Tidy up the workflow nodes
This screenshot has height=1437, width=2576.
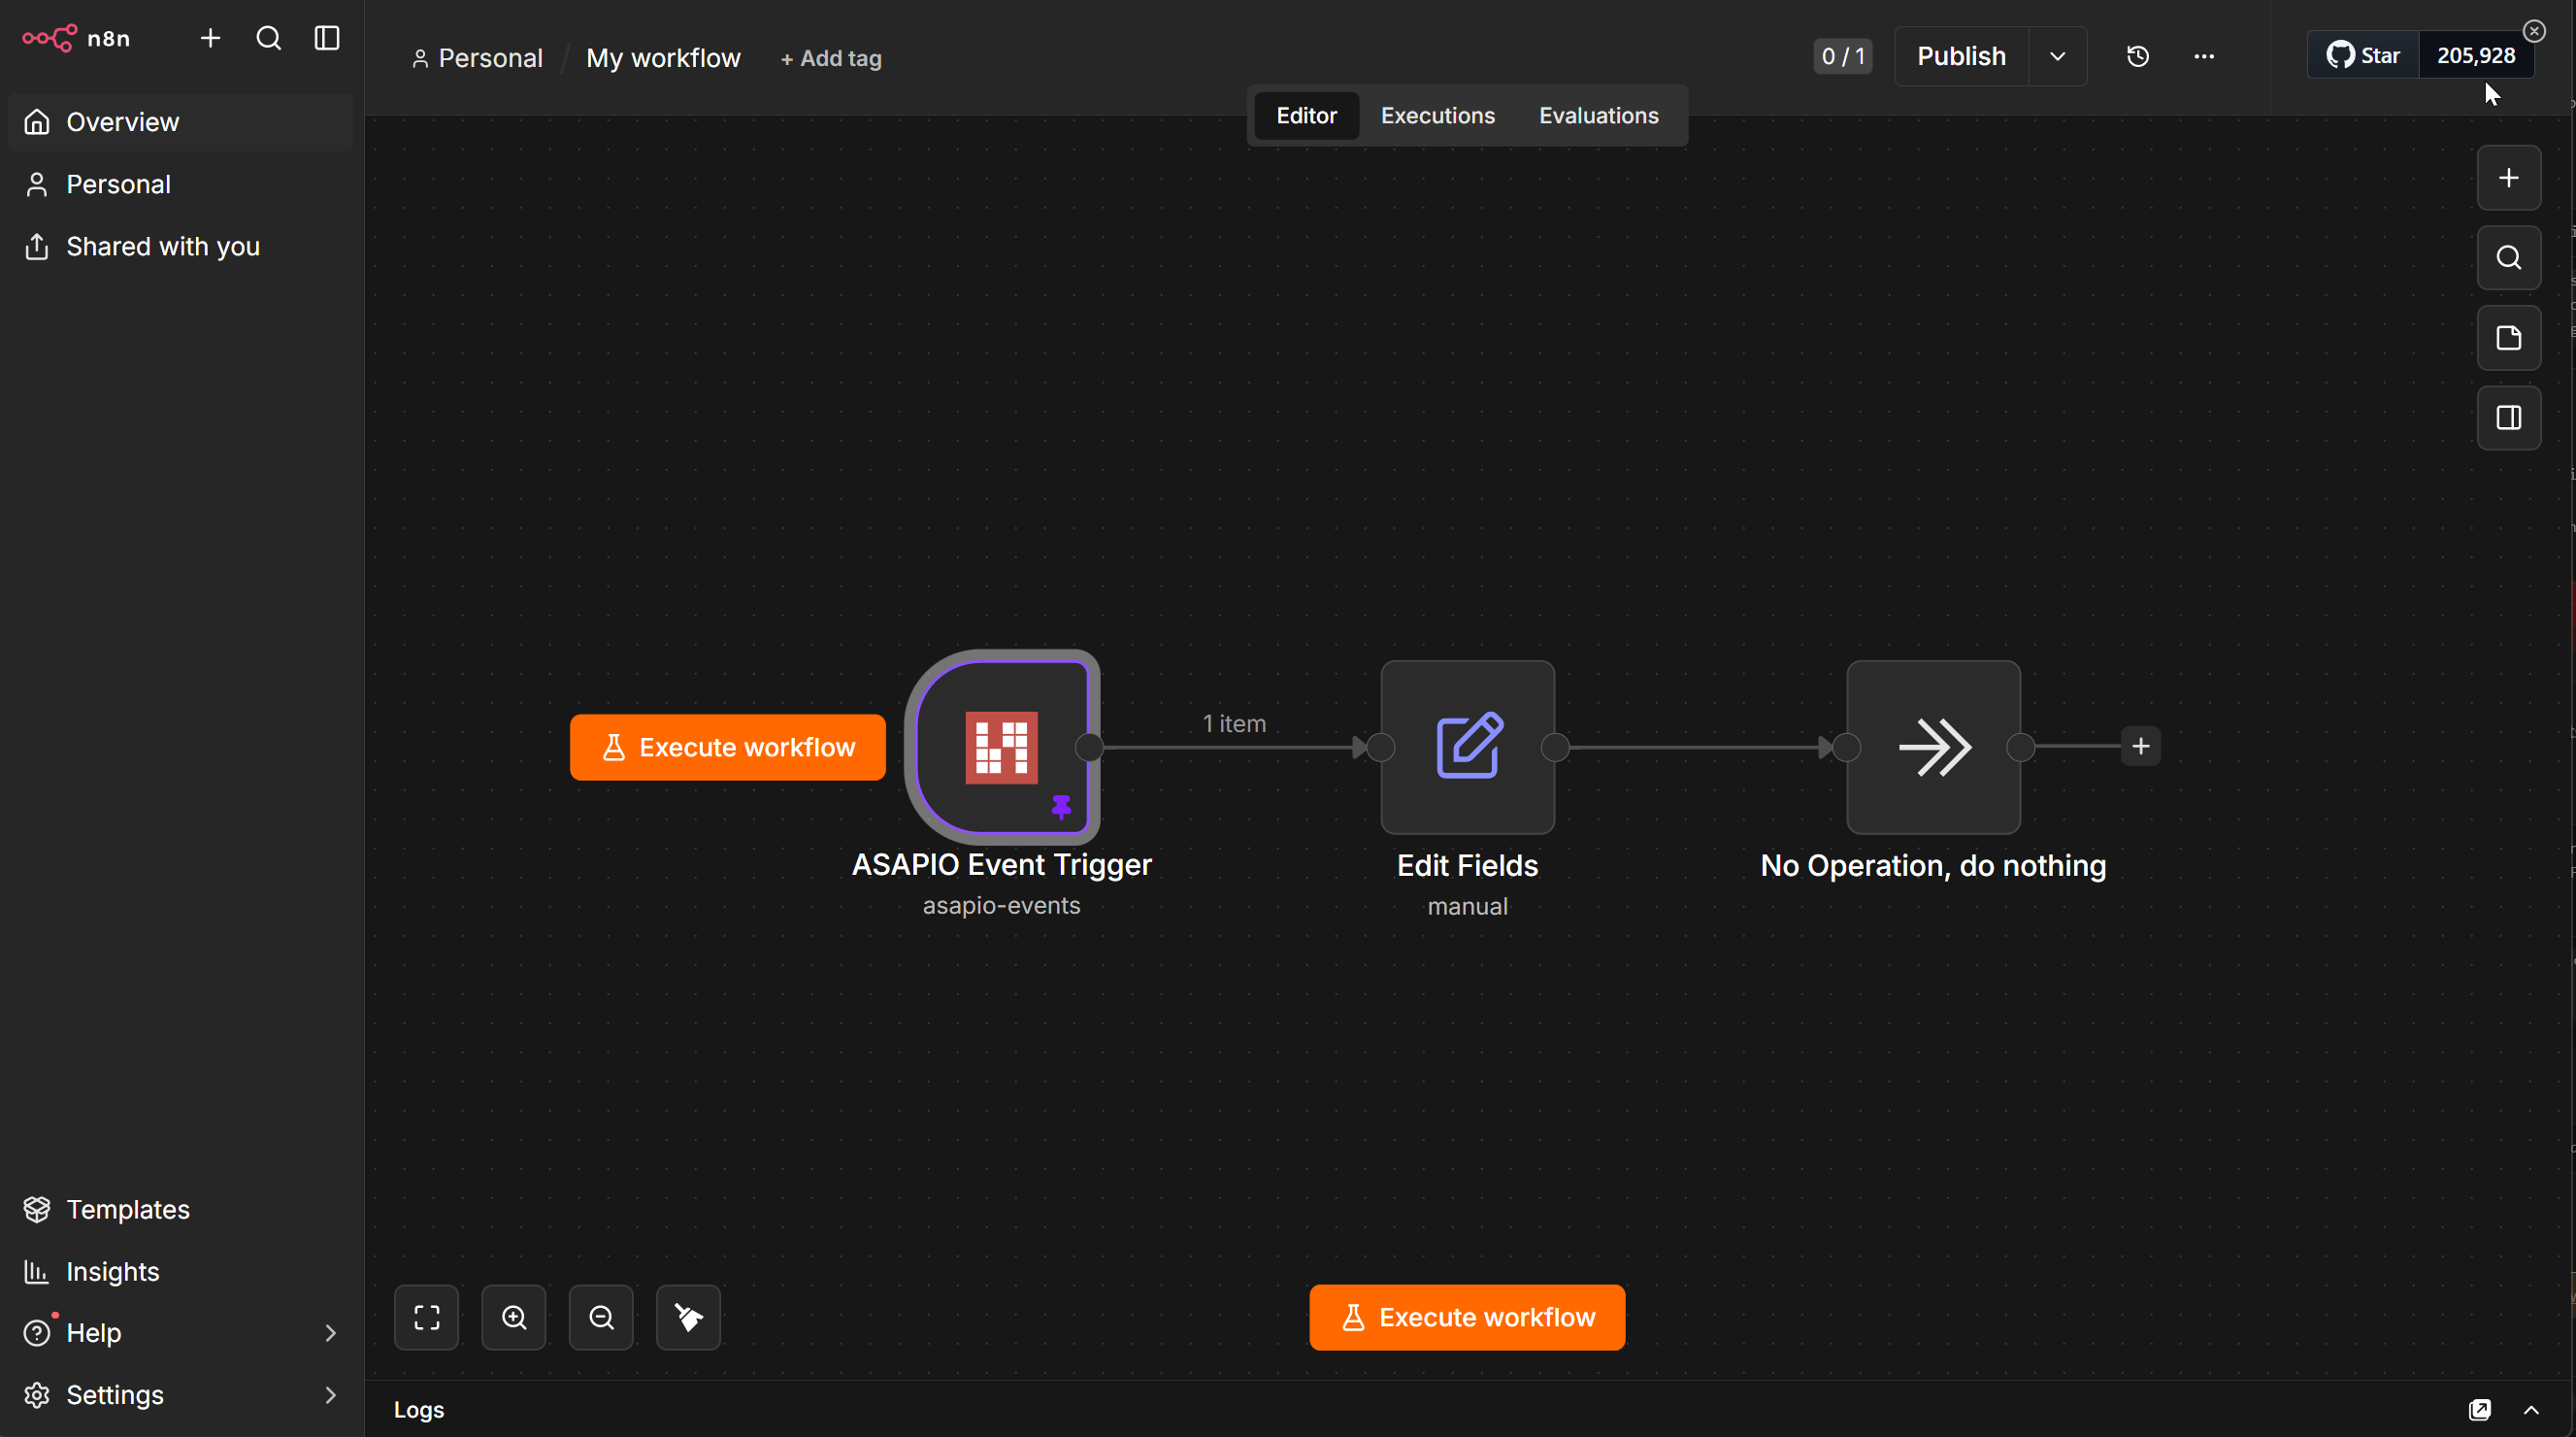[688, 1317]
